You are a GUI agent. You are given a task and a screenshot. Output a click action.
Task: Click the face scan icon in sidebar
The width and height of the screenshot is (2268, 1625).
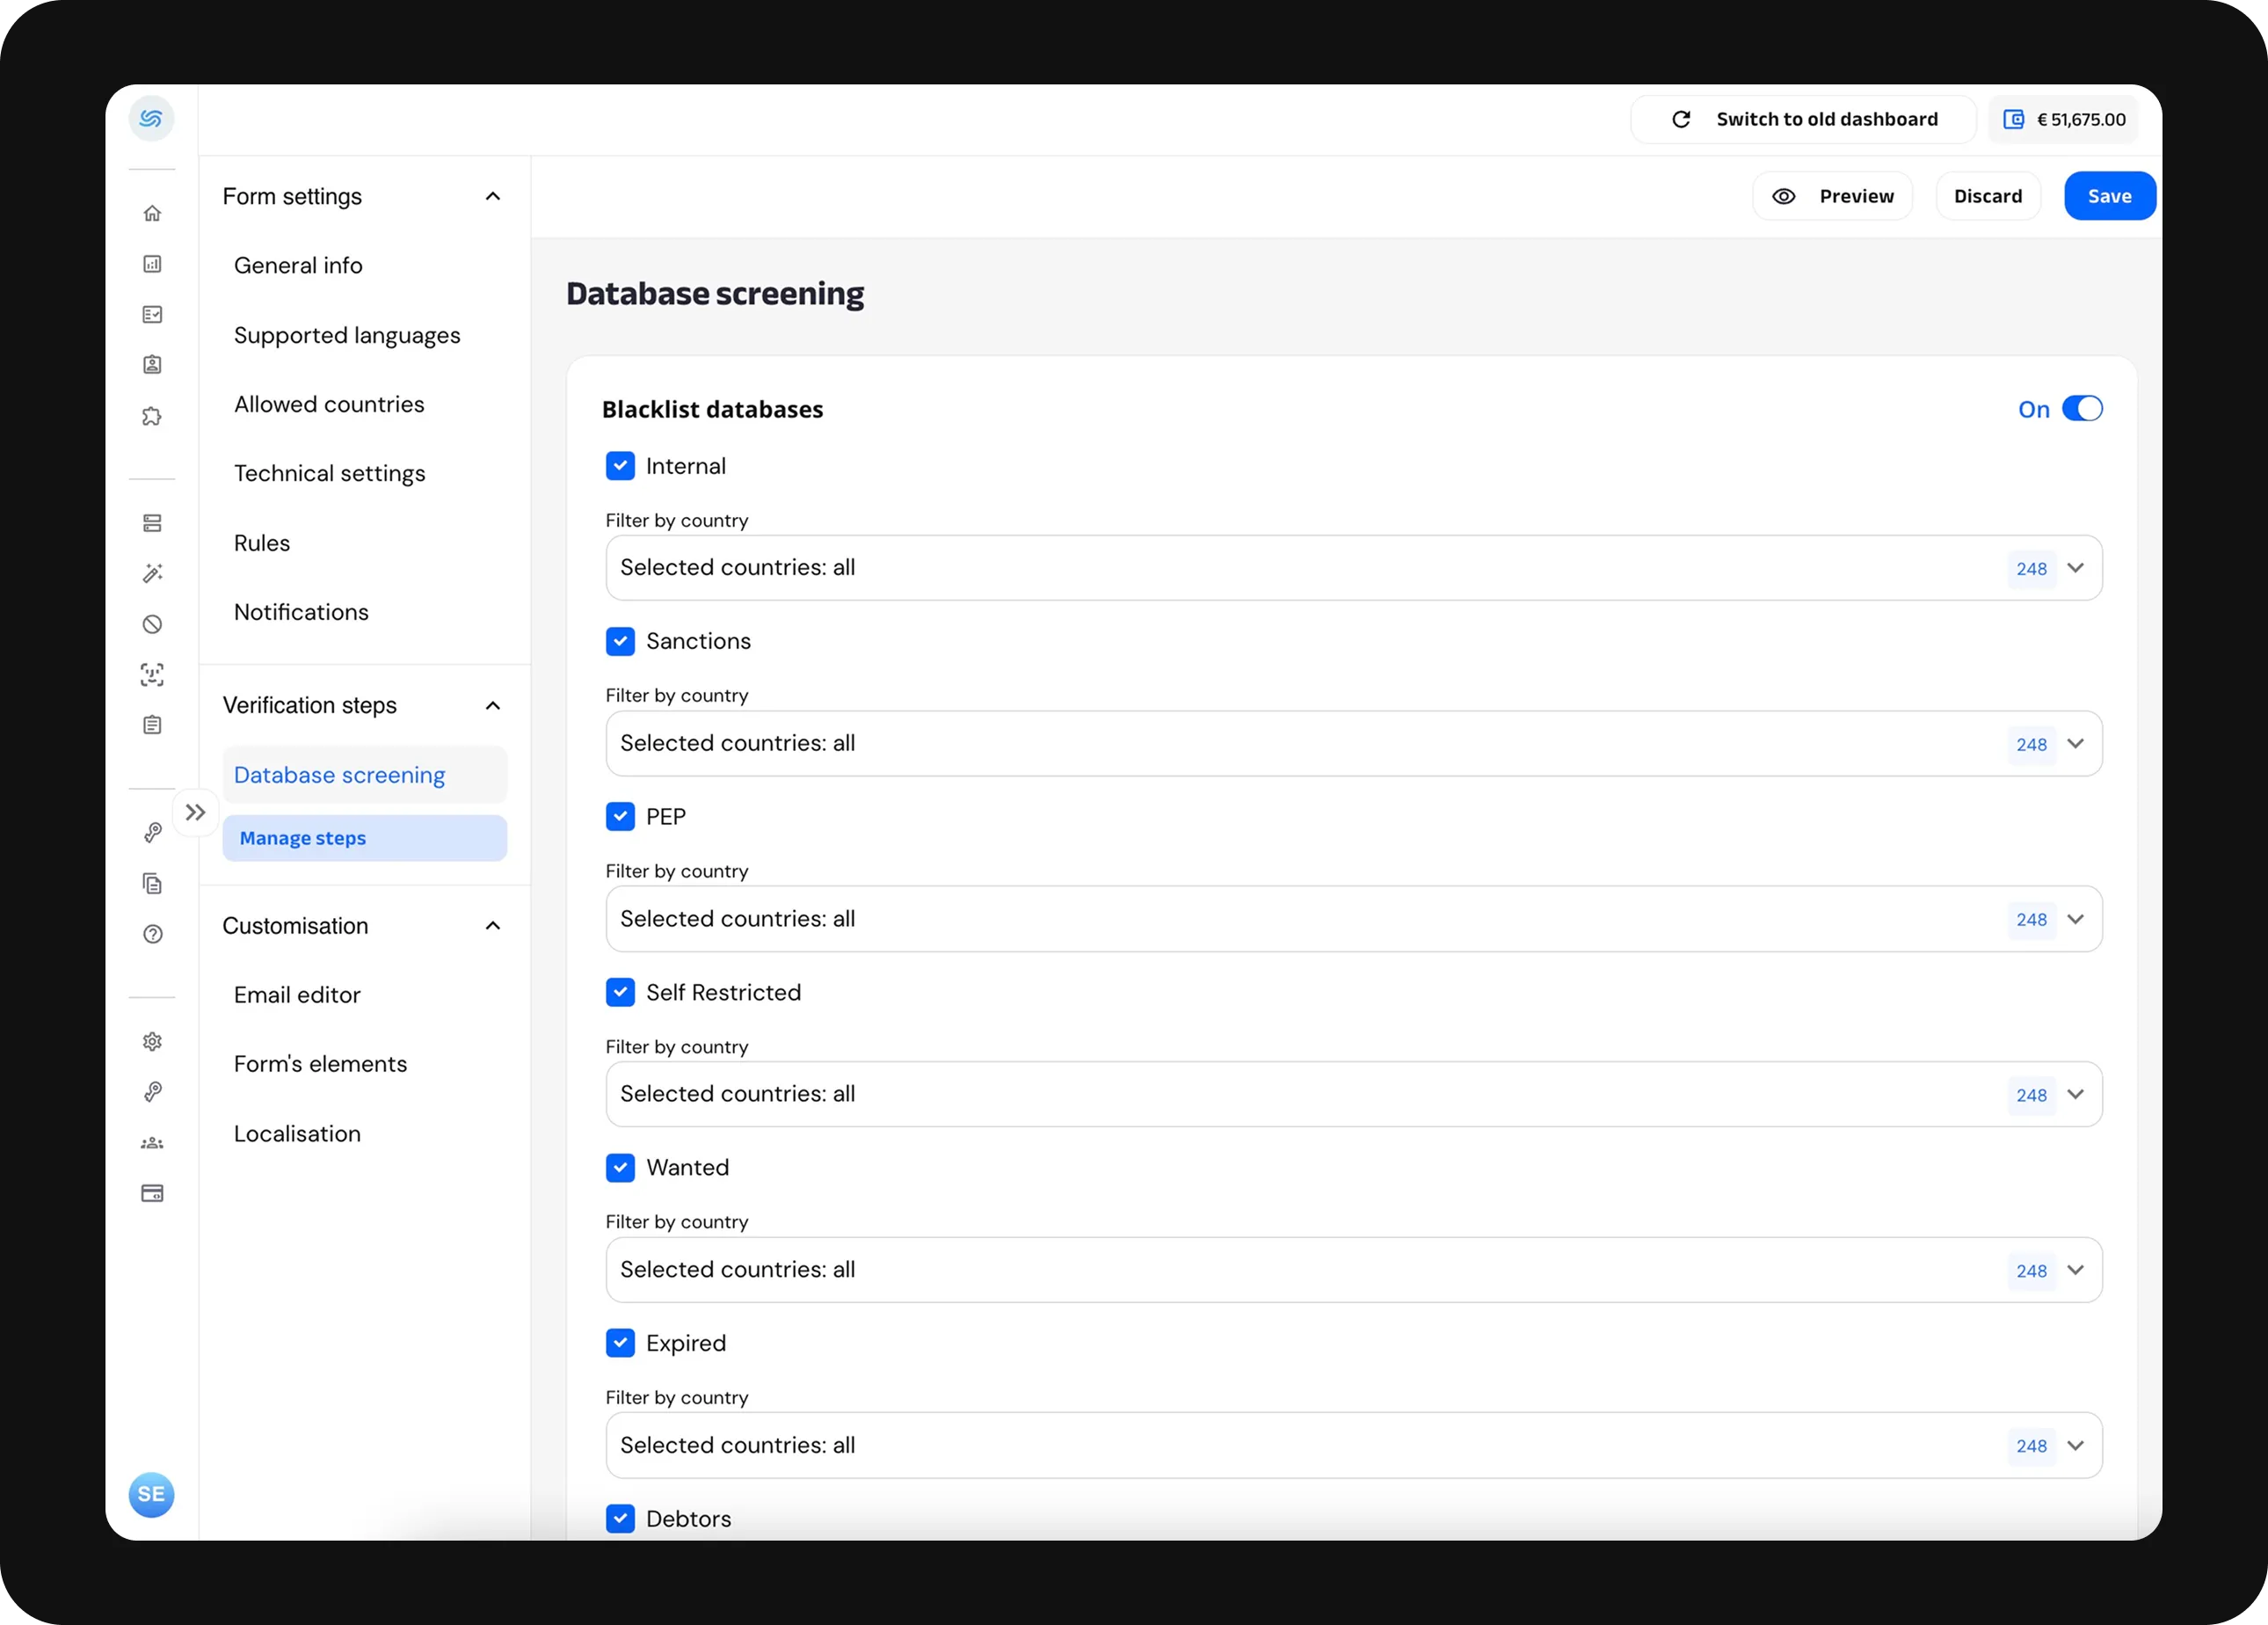click(x=152, y=674)
